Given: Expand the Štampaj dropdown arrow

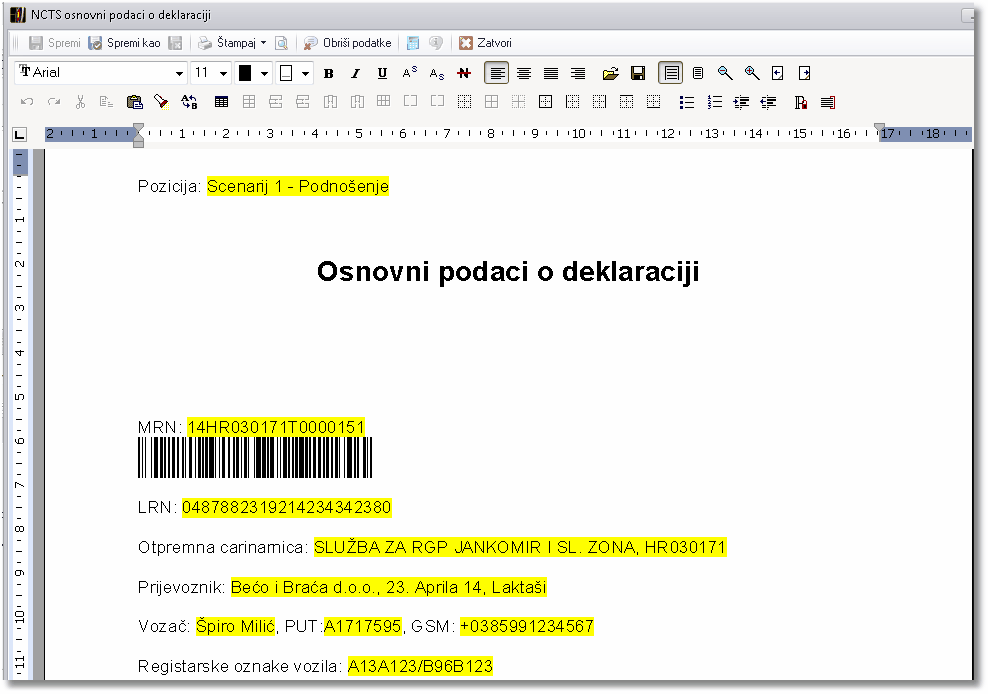Looking at the screenshot, I should (x=263, y=43).
